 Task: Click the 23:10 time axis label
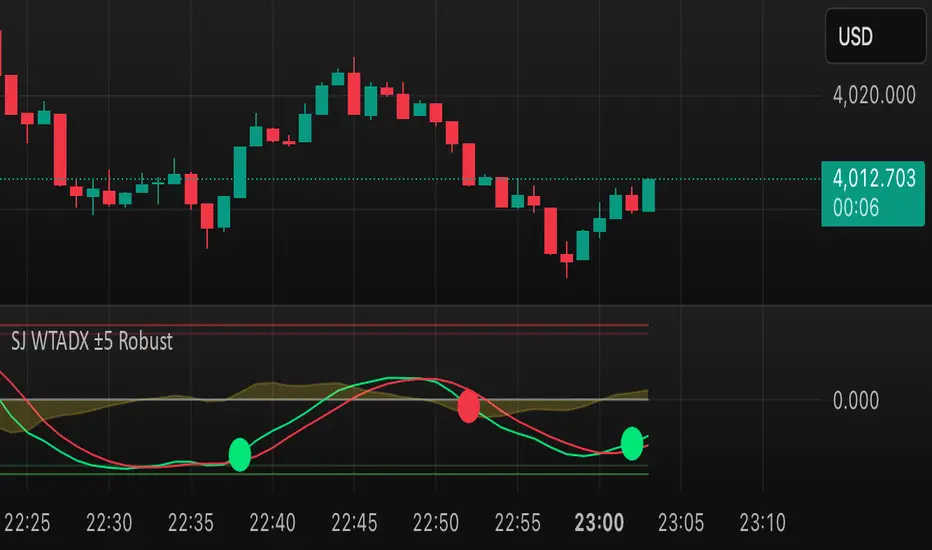click(x=763, y=523)
